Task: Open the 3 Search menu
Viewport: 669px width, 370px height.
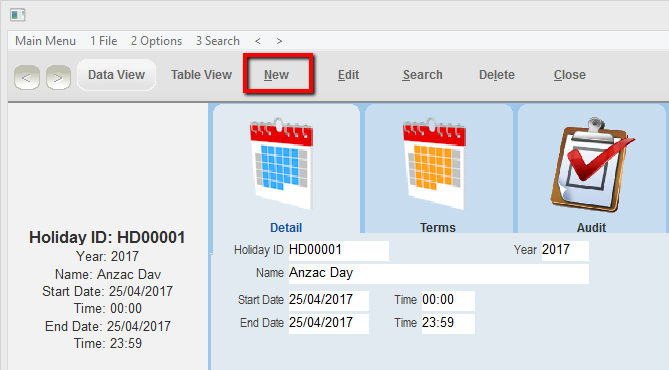Action: coord(218,41)
